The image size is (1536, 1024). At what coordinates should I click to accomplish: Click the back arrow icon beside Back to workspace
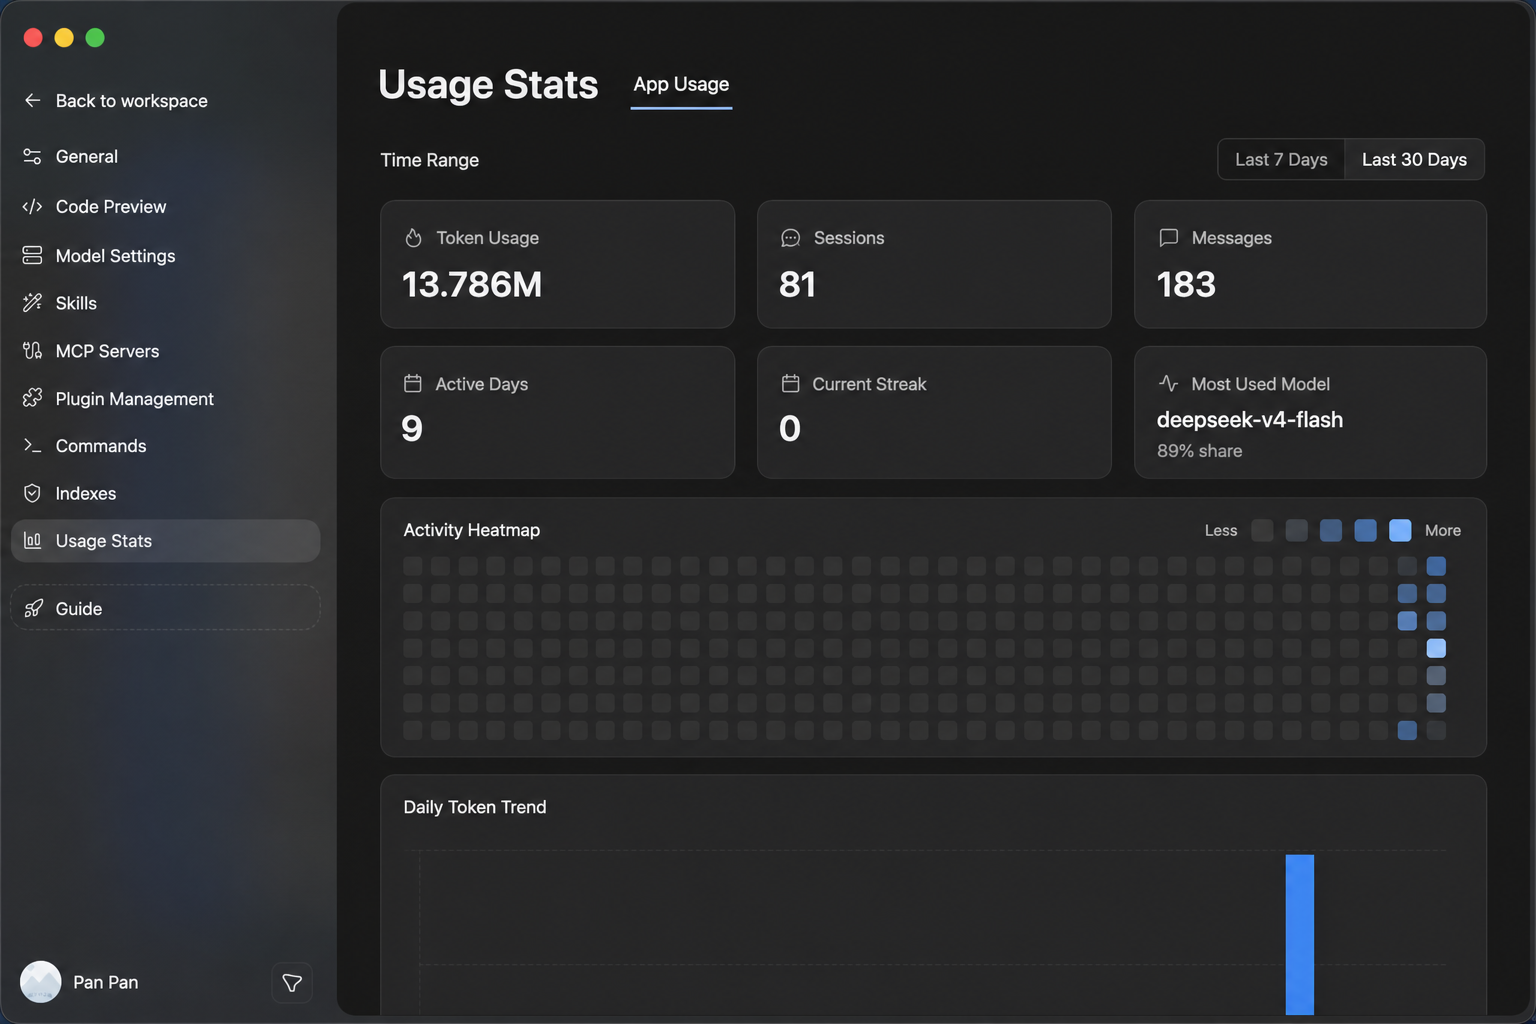click(32, 100)
